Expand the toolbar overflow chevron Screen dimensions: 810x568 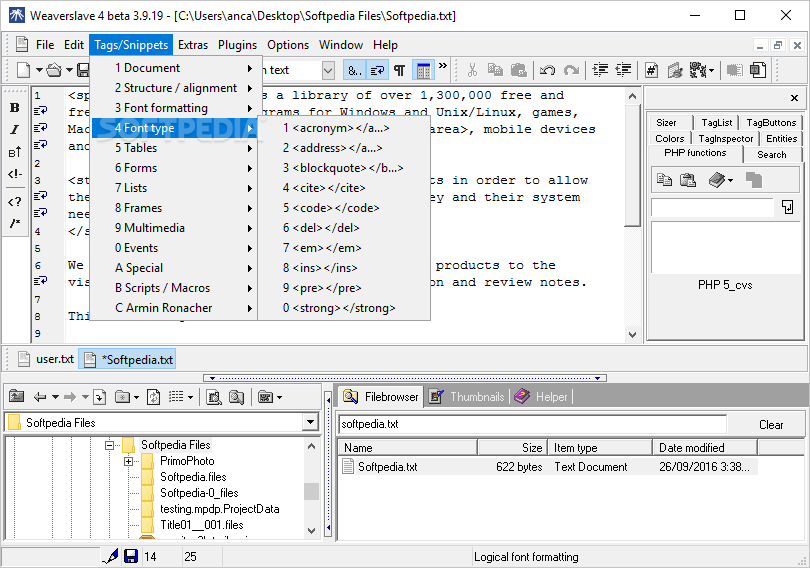click(443, 66)
